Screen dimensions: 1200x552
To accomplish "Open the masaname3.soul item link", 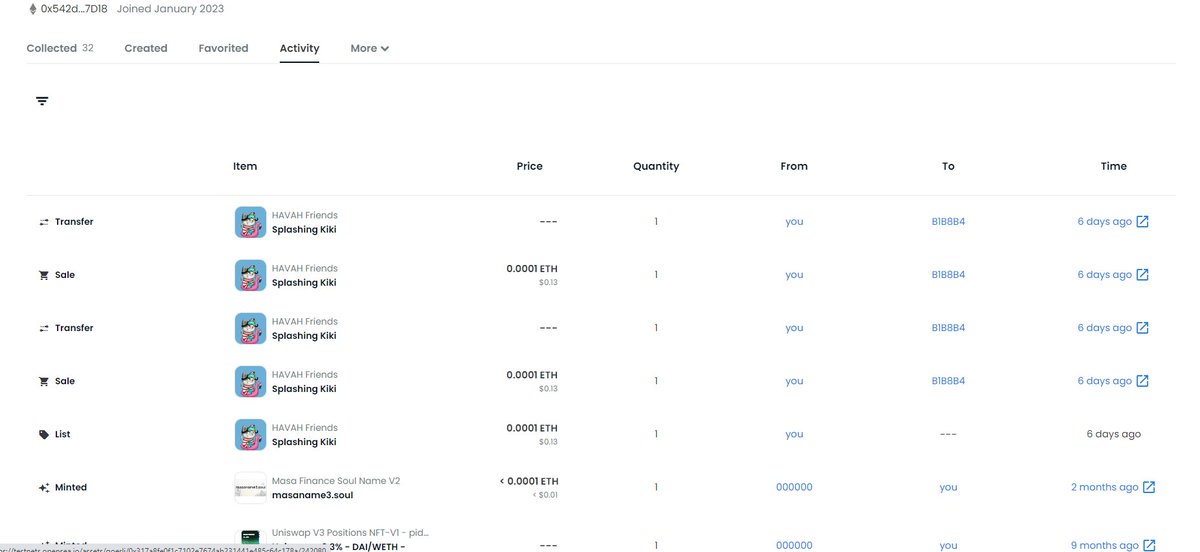I will click(312, 495).
